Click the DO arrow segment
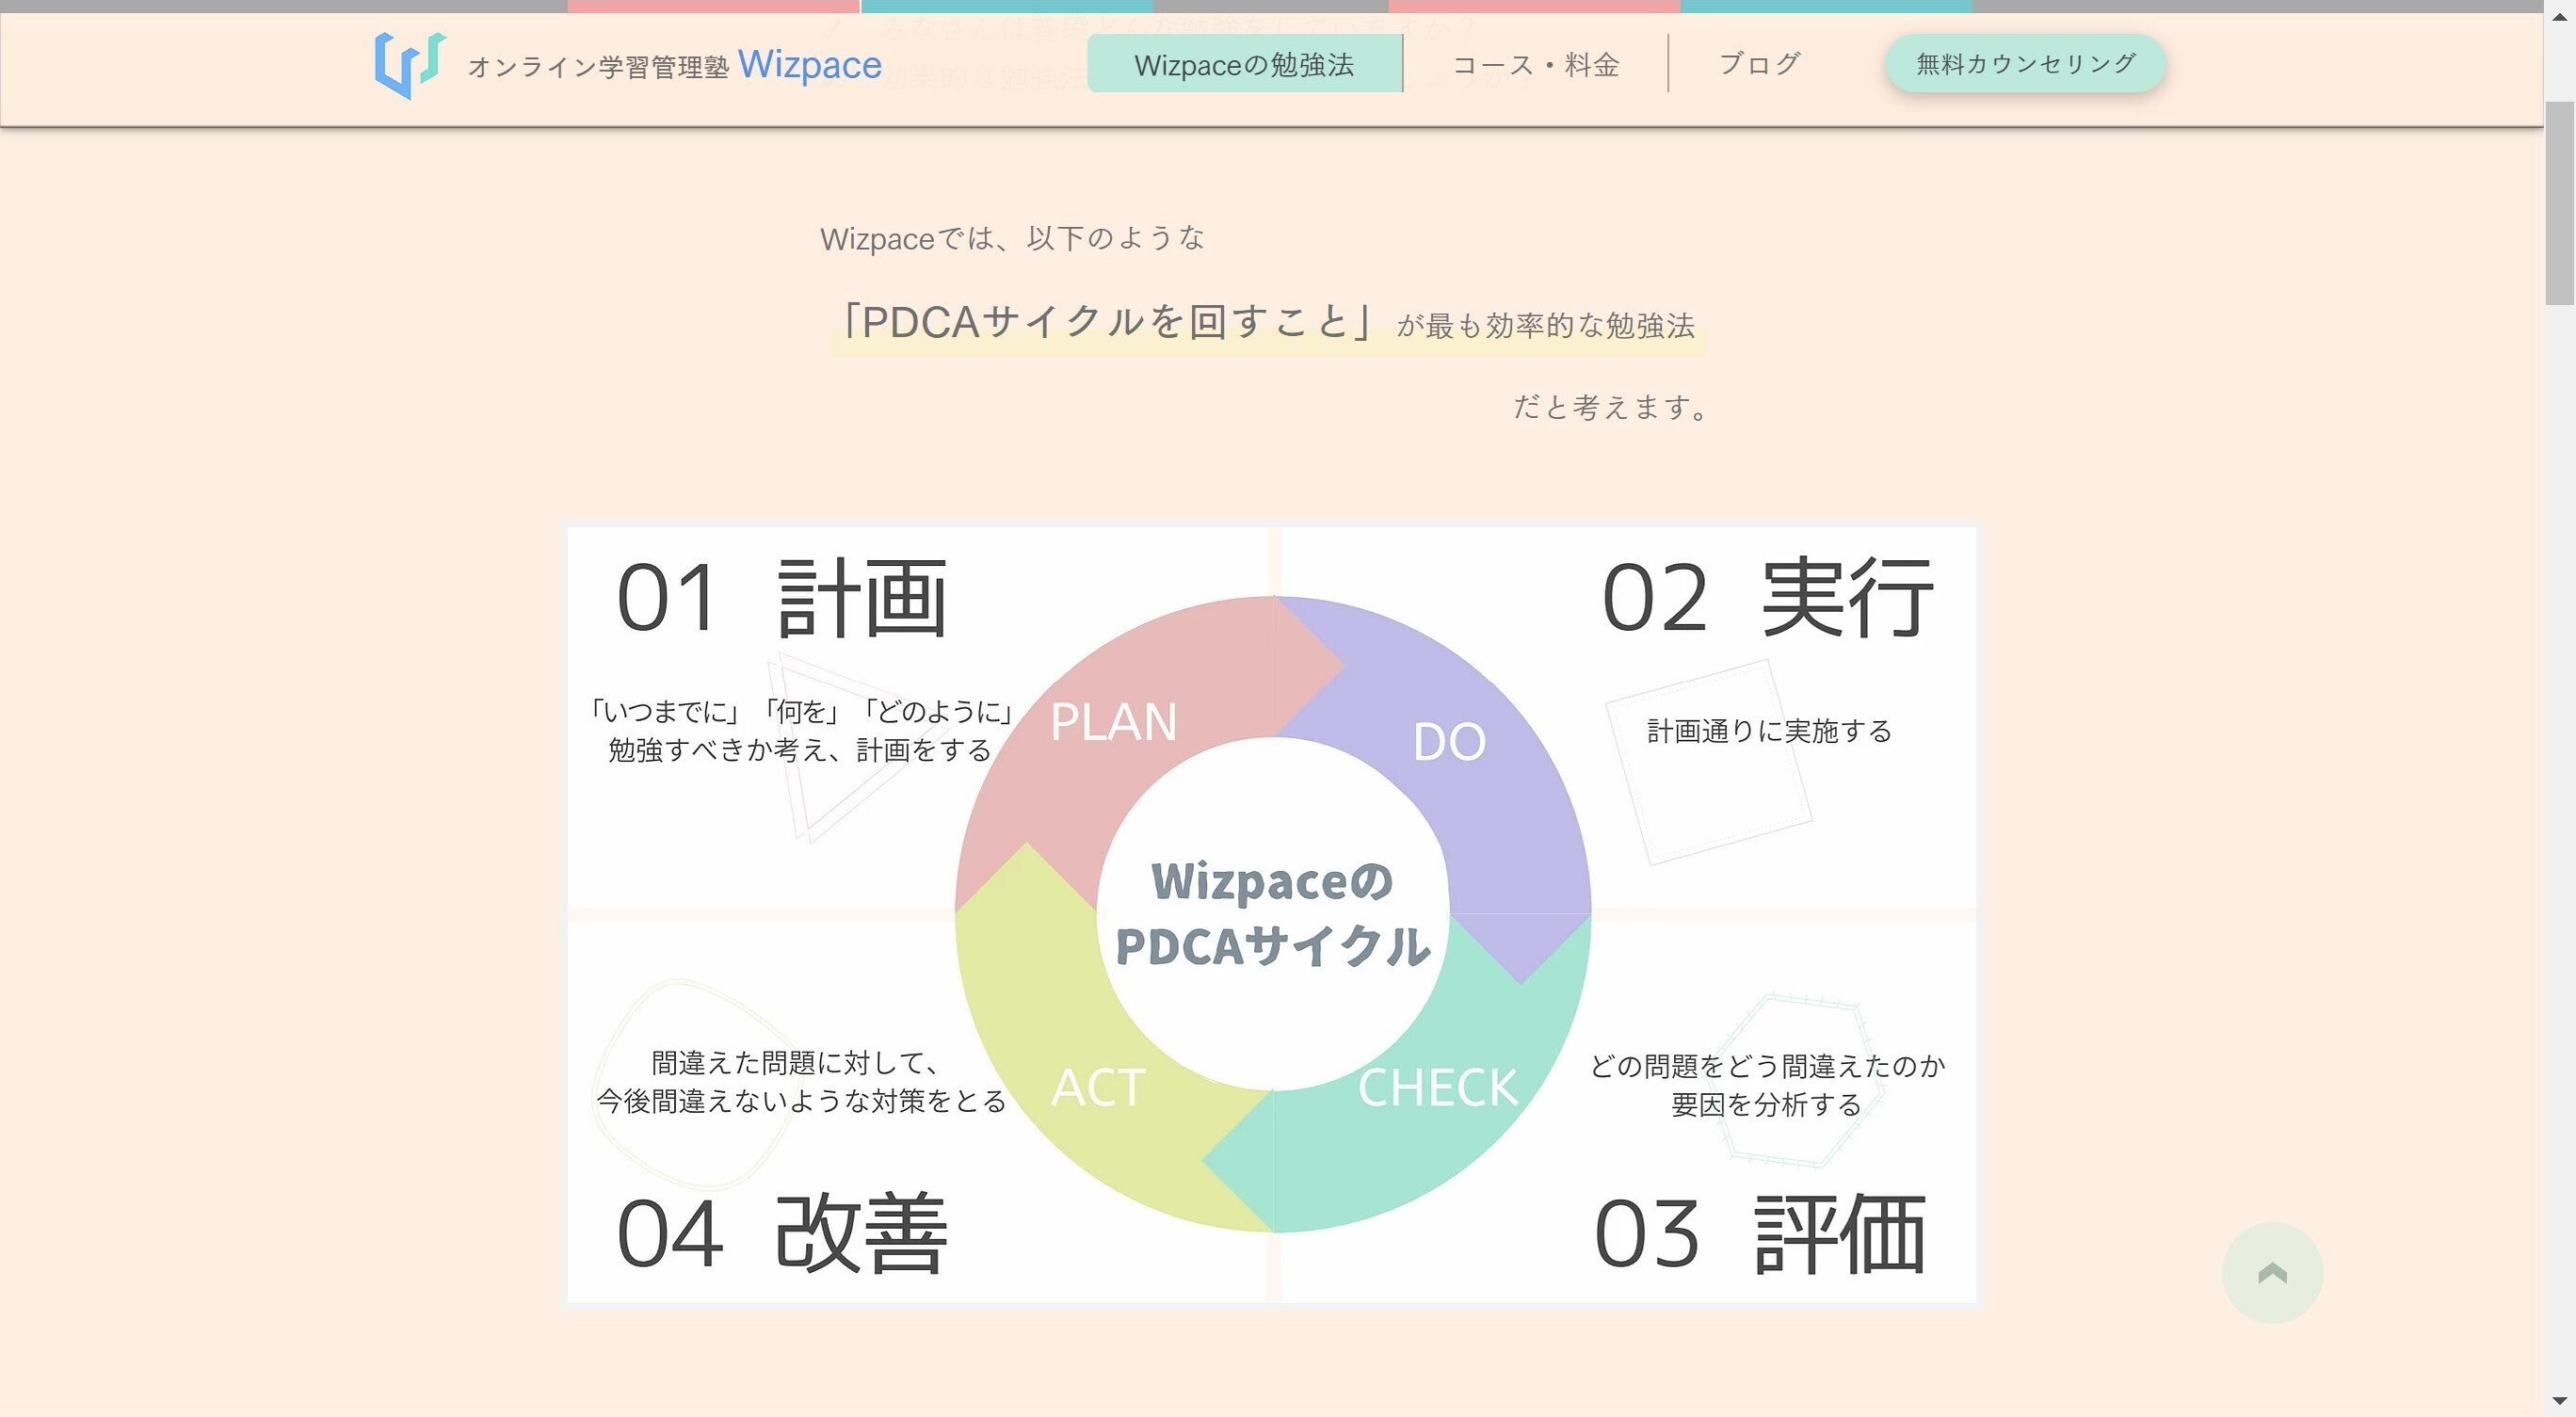Image resolution: width=2576 pixels, height=1417 pixels. [1450, 742]
